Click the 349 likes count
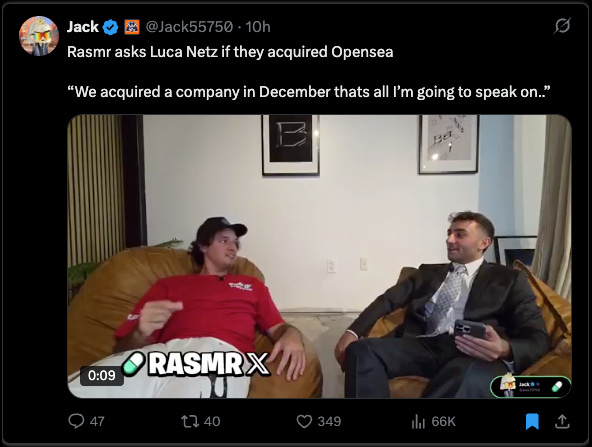Viewport: 592px width, 447px height. click(x=329, y=421)
